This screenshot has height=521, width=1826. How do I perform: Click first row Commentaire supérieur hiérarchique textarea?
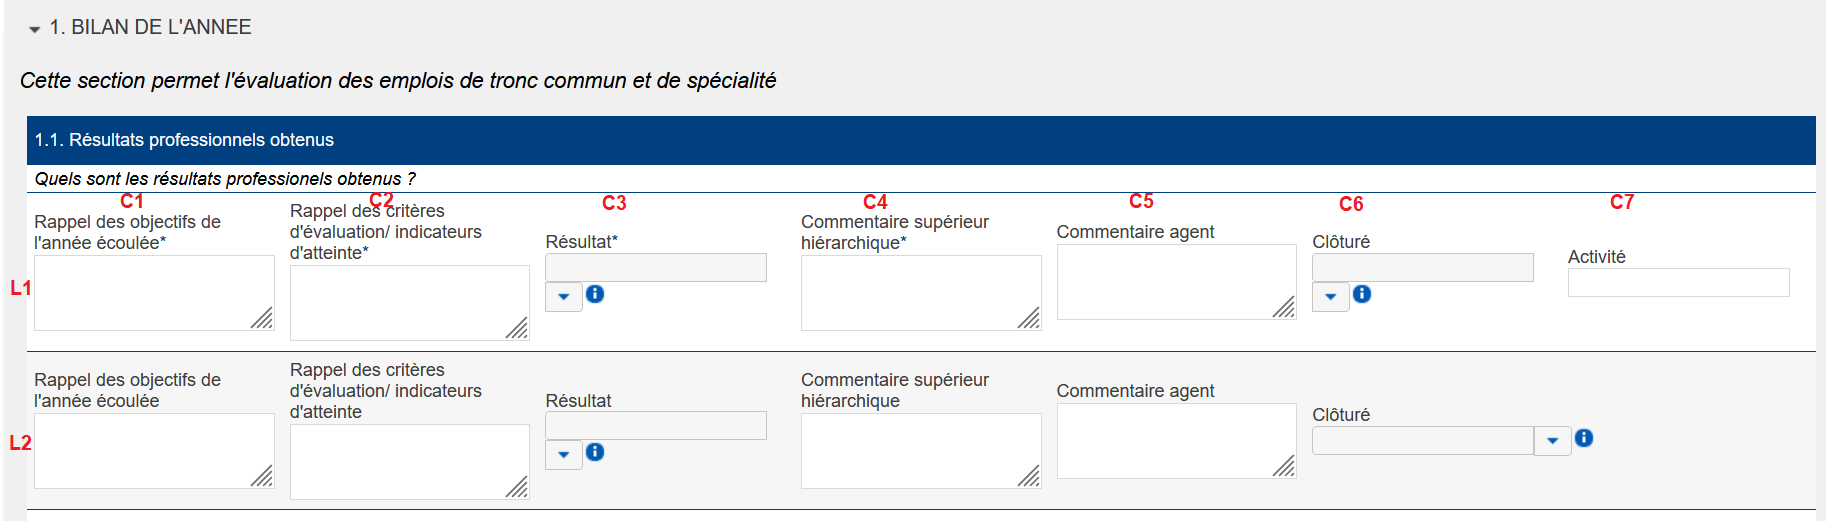point(920,292)
